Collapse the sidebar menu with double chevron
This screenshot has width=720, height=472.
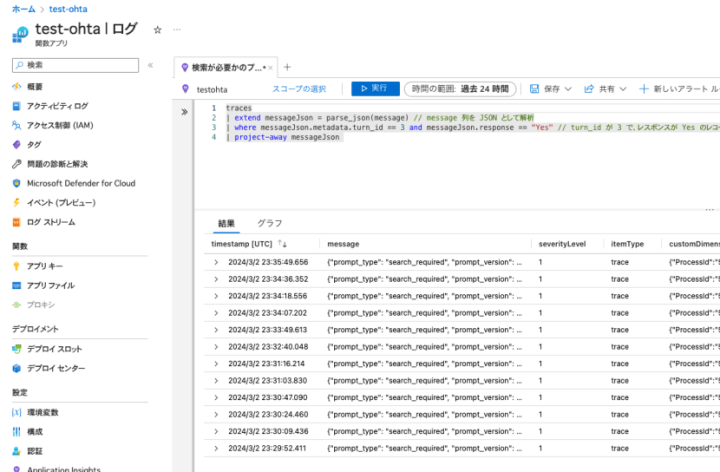click(150, 65)
